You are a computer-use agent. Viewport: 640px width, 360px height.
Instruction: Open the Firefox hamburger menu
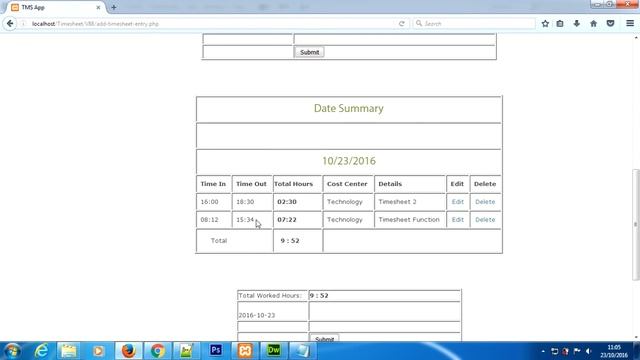[x=630, y=24]
